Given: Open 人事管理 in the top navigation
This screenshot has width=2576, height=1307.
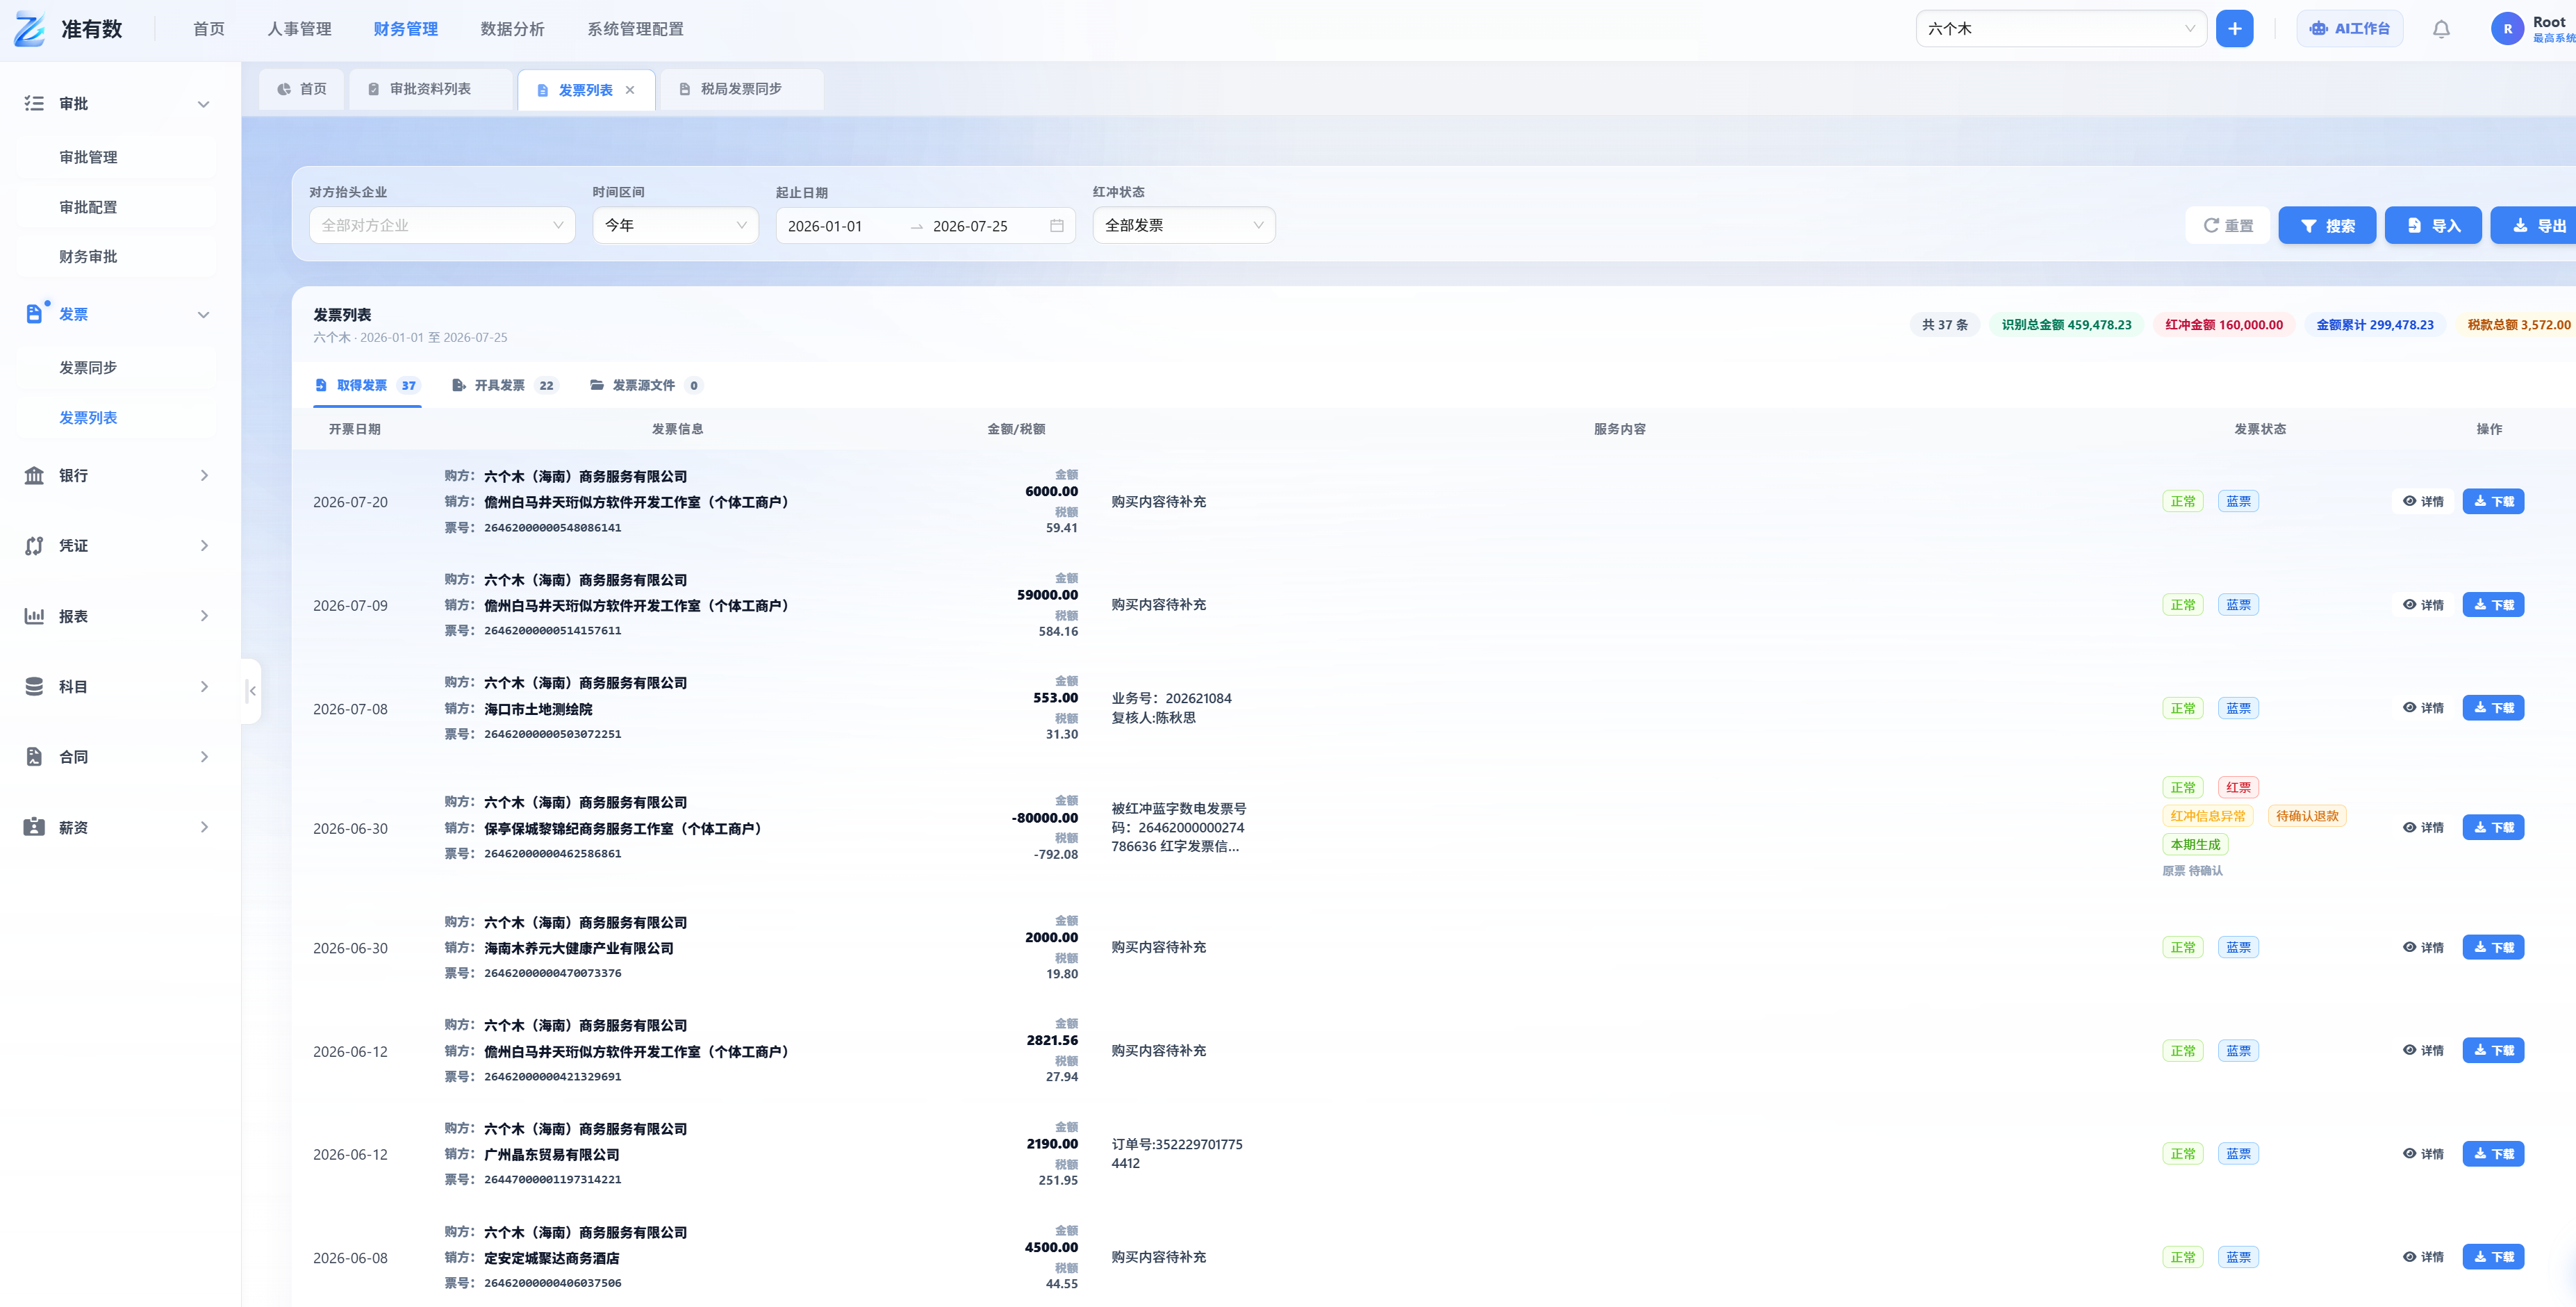Looking at the screenshot, I should (299, 29).
